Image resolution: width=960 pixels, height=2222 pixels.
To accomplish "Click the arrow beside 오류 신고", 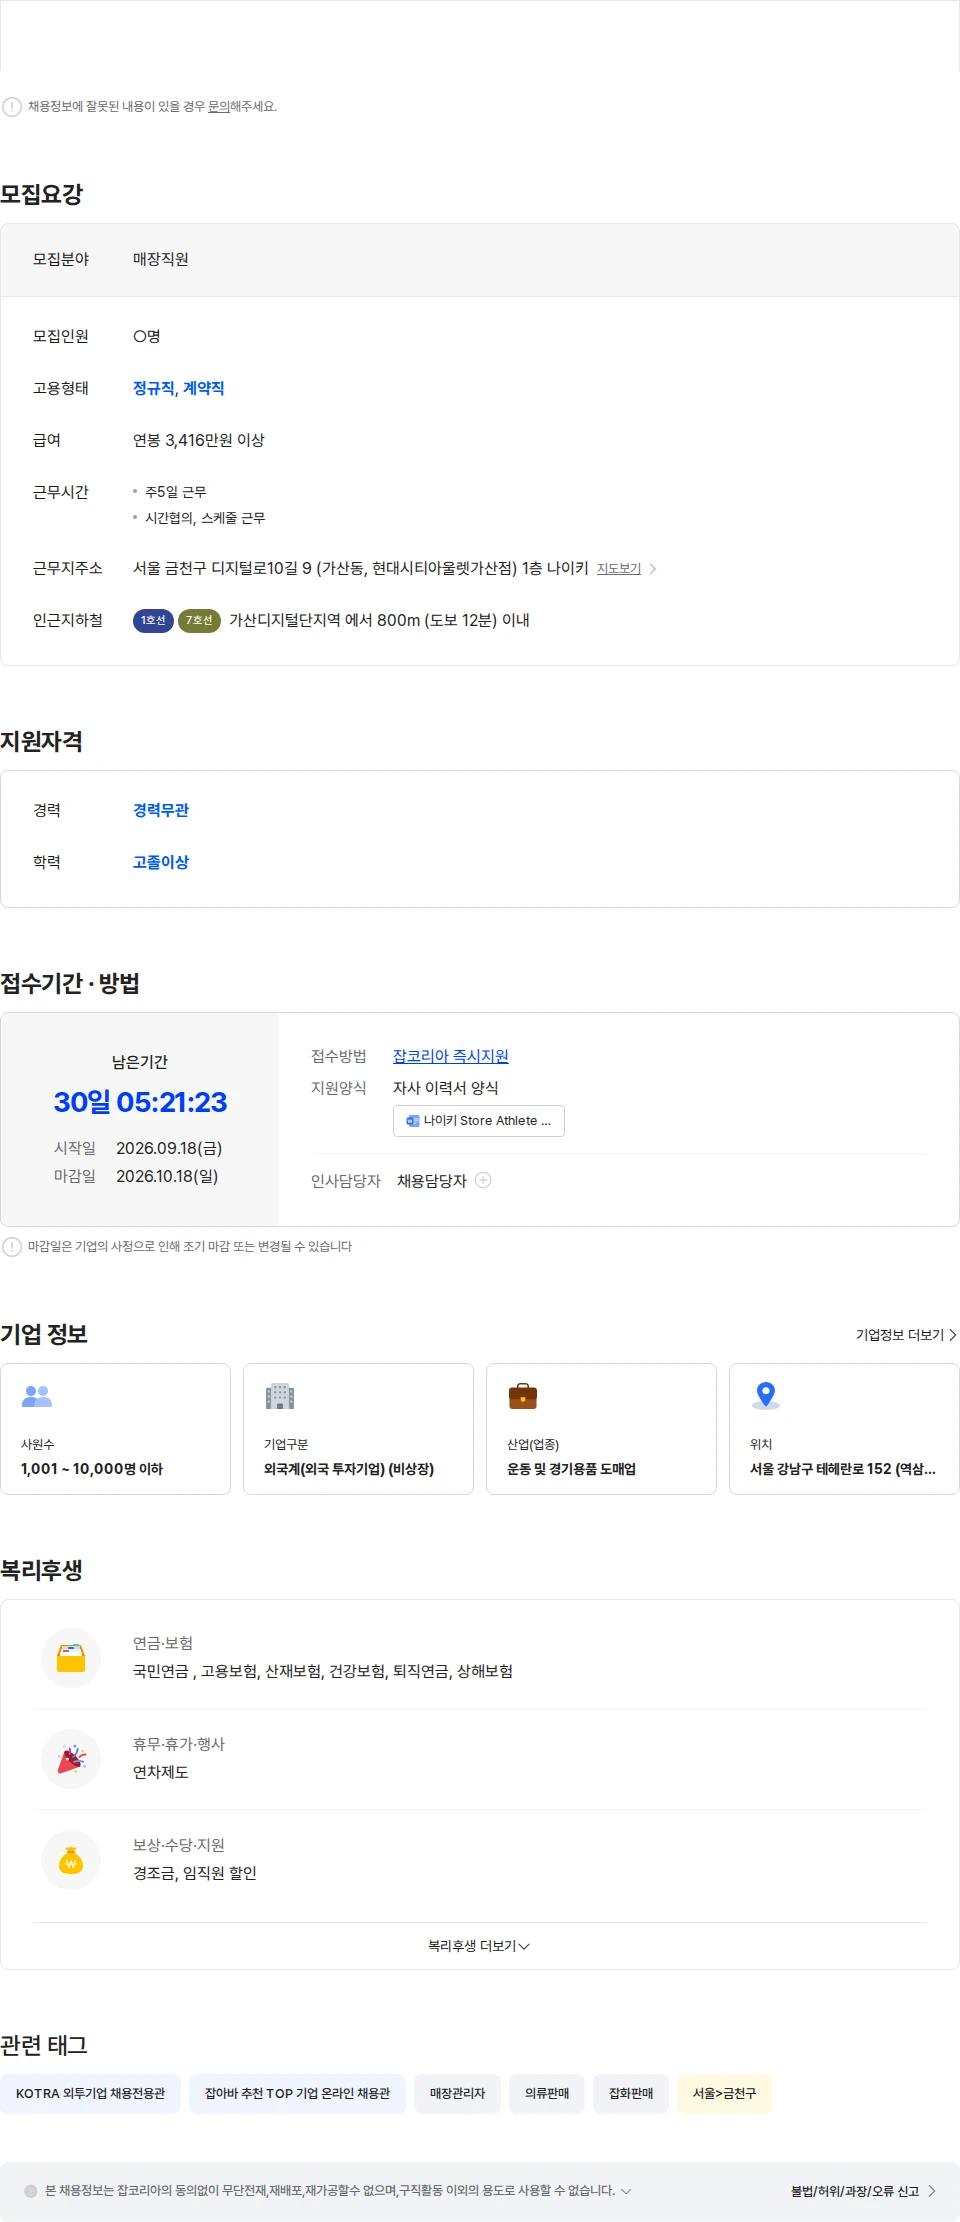I will (x=932, y=2191).
